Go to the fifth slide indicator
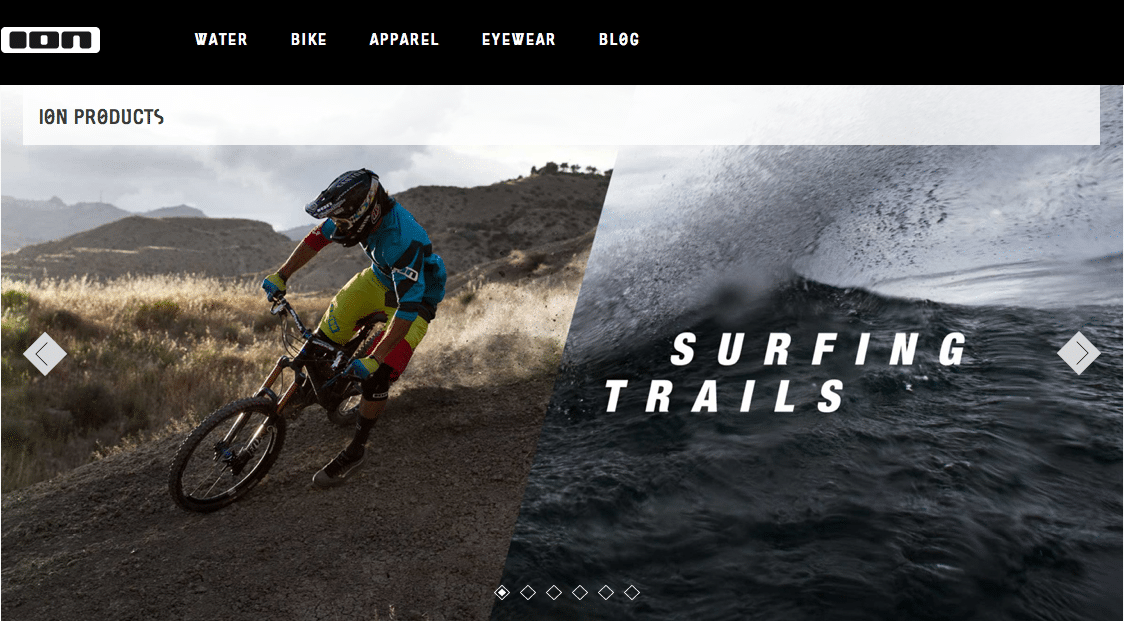The height and width of the screenshot is (621, 1124). click(606, 592)
